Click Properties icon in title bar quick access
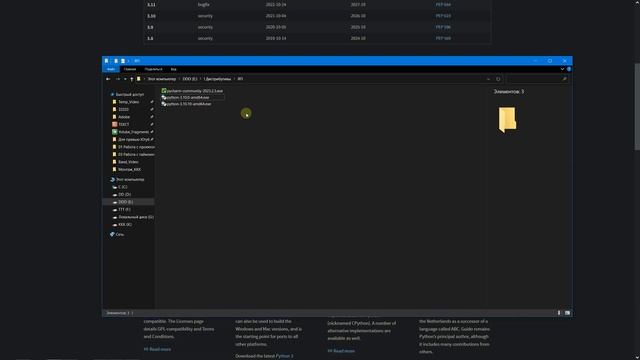This screenshot has height=360, width=640. tap(116, 61)
